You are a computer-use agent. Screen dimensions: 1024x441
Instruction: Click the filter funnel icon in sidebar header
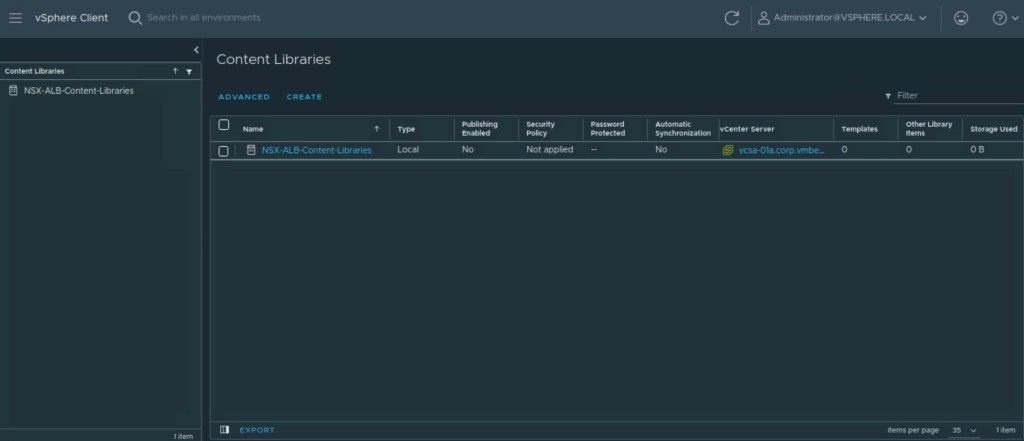(x=189, y=72)
